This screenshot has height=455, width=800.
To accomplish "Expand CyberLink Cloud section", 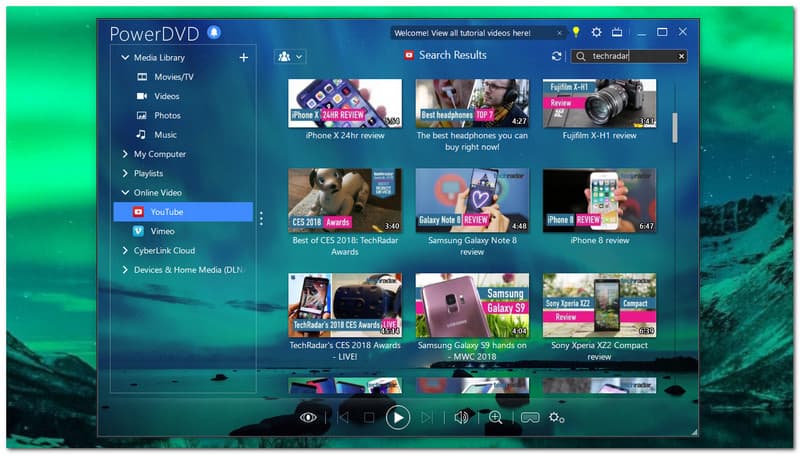I will pos(125,250).
